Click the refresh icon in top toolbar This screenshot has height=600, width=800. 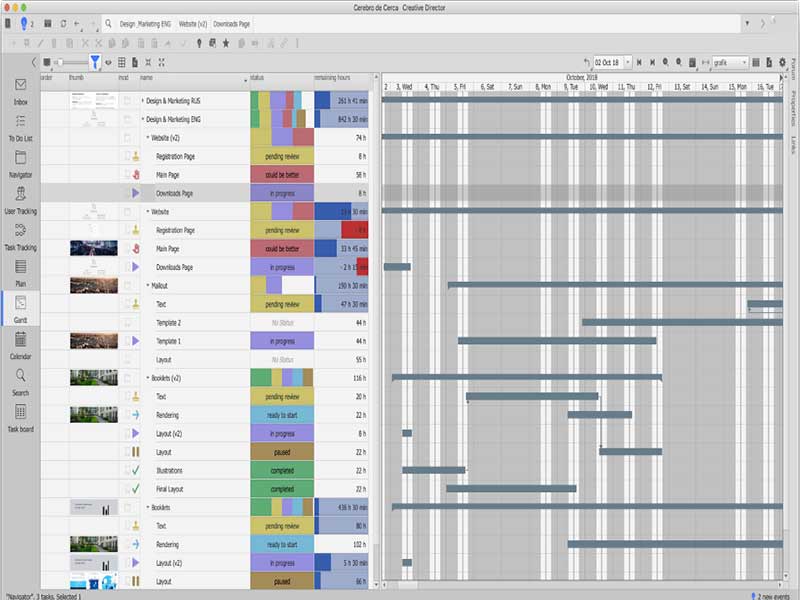tap(63, 23)
